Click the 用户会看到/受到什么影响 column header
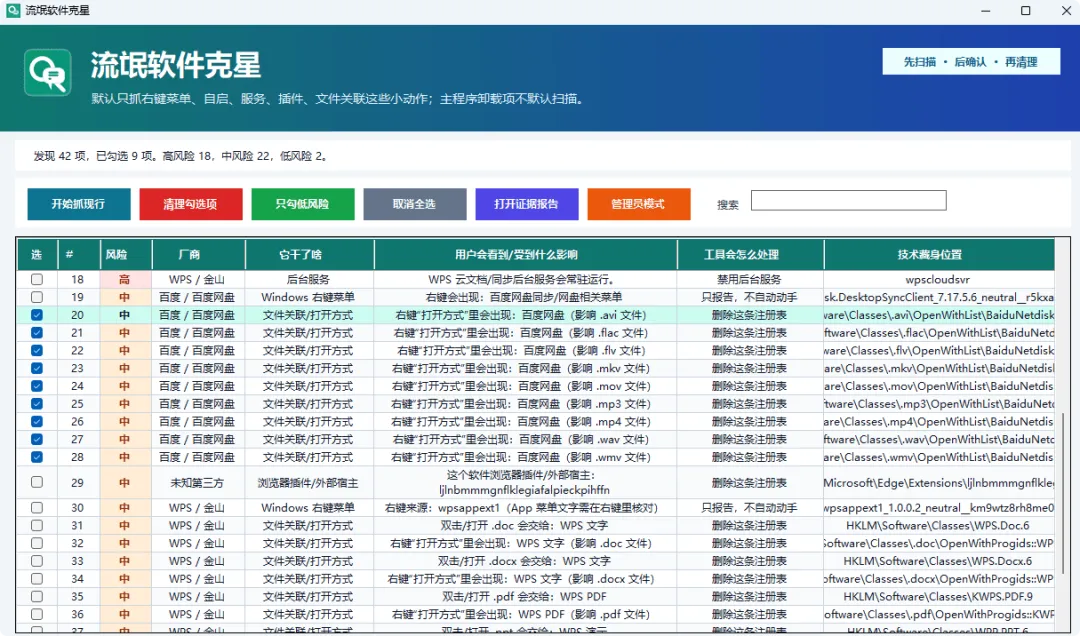The width and height of the screenshot is (1080, 636). (526, 255)
